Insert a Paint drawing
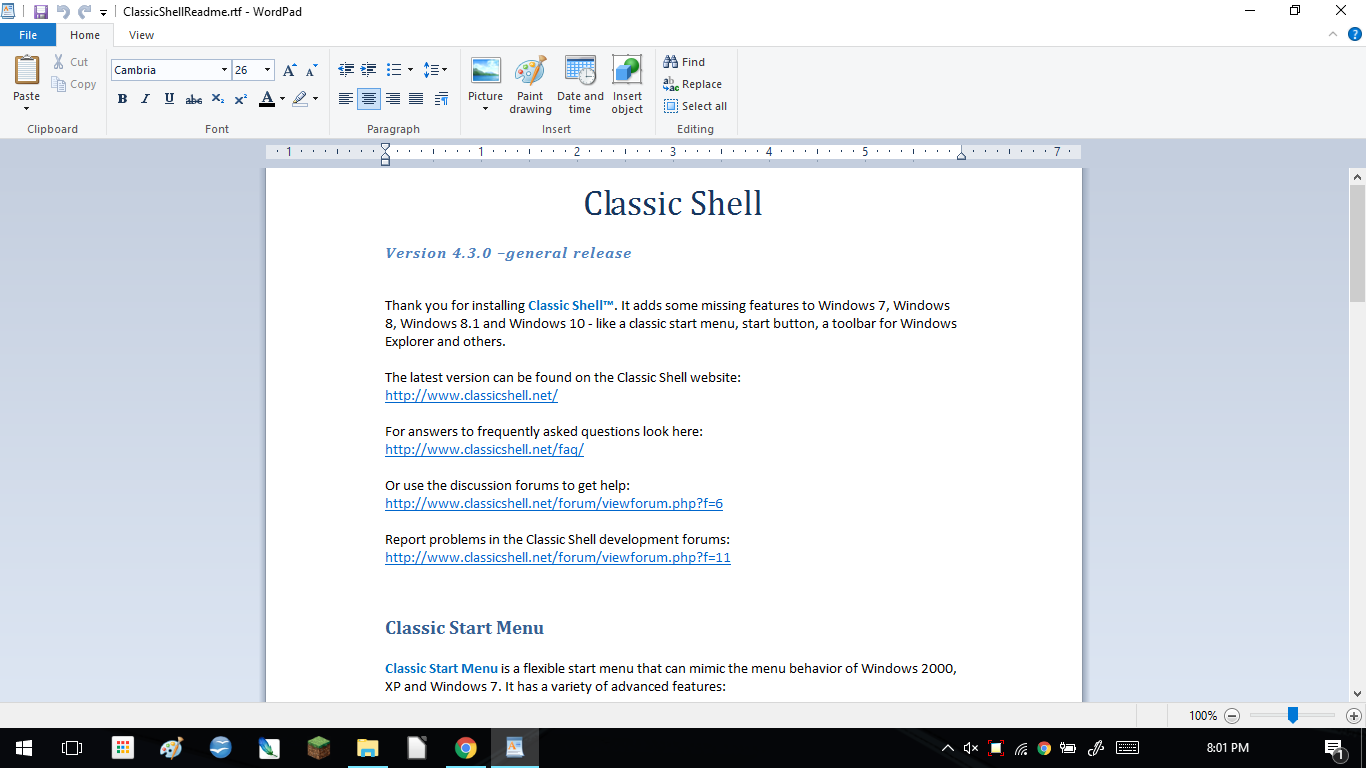 (530, 85)
